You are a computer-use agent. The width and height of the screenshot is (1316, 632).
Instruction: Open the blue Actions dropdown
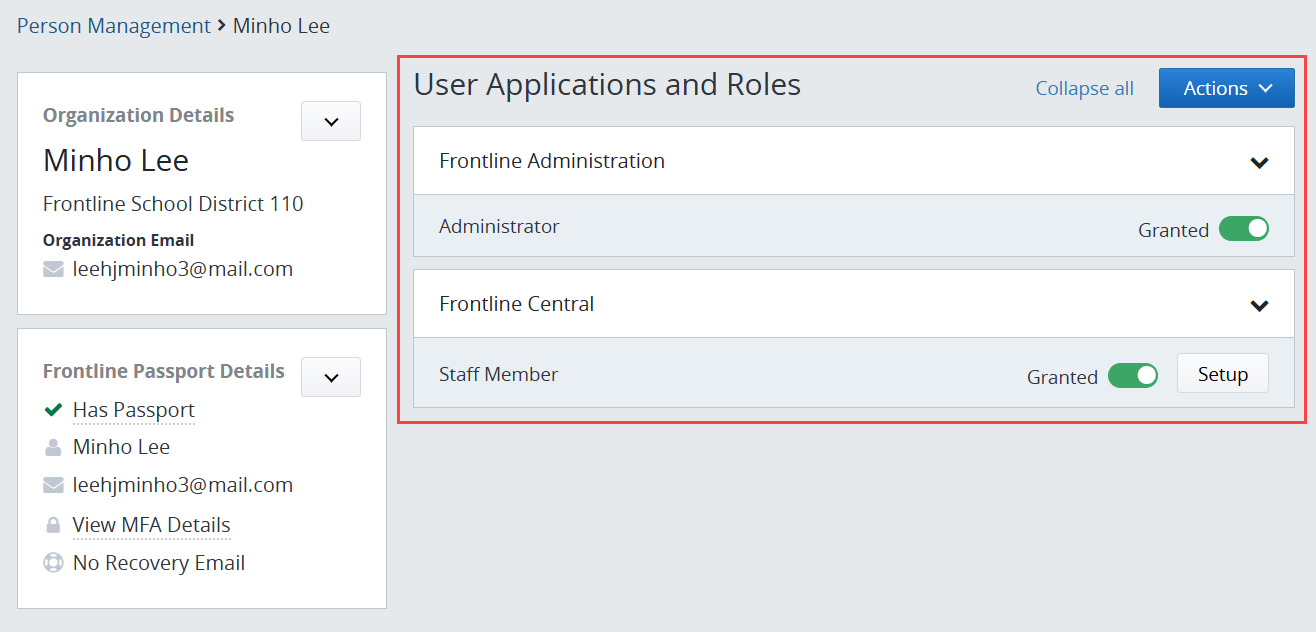tap(1227, 88)
